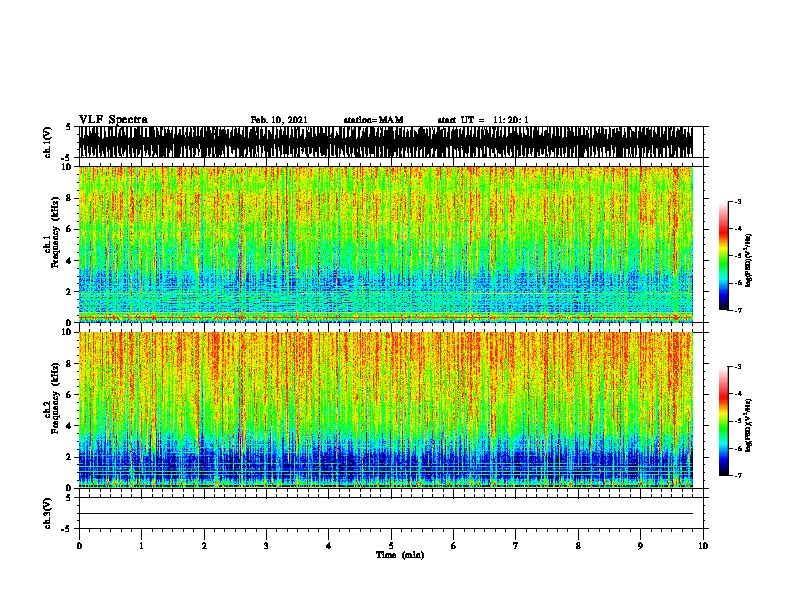Click the "2" minute tick label

point(204,546)
